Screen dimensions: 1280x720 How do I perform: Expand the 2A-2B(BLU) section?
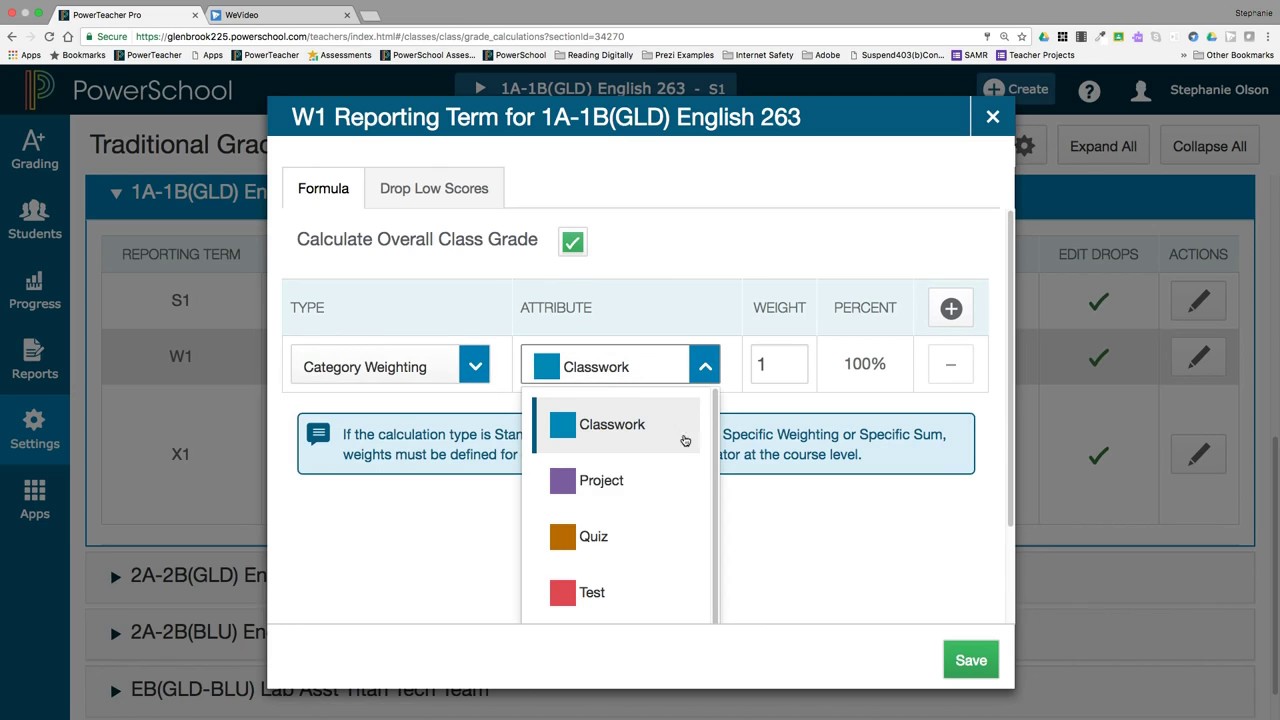tap(116, 633)
